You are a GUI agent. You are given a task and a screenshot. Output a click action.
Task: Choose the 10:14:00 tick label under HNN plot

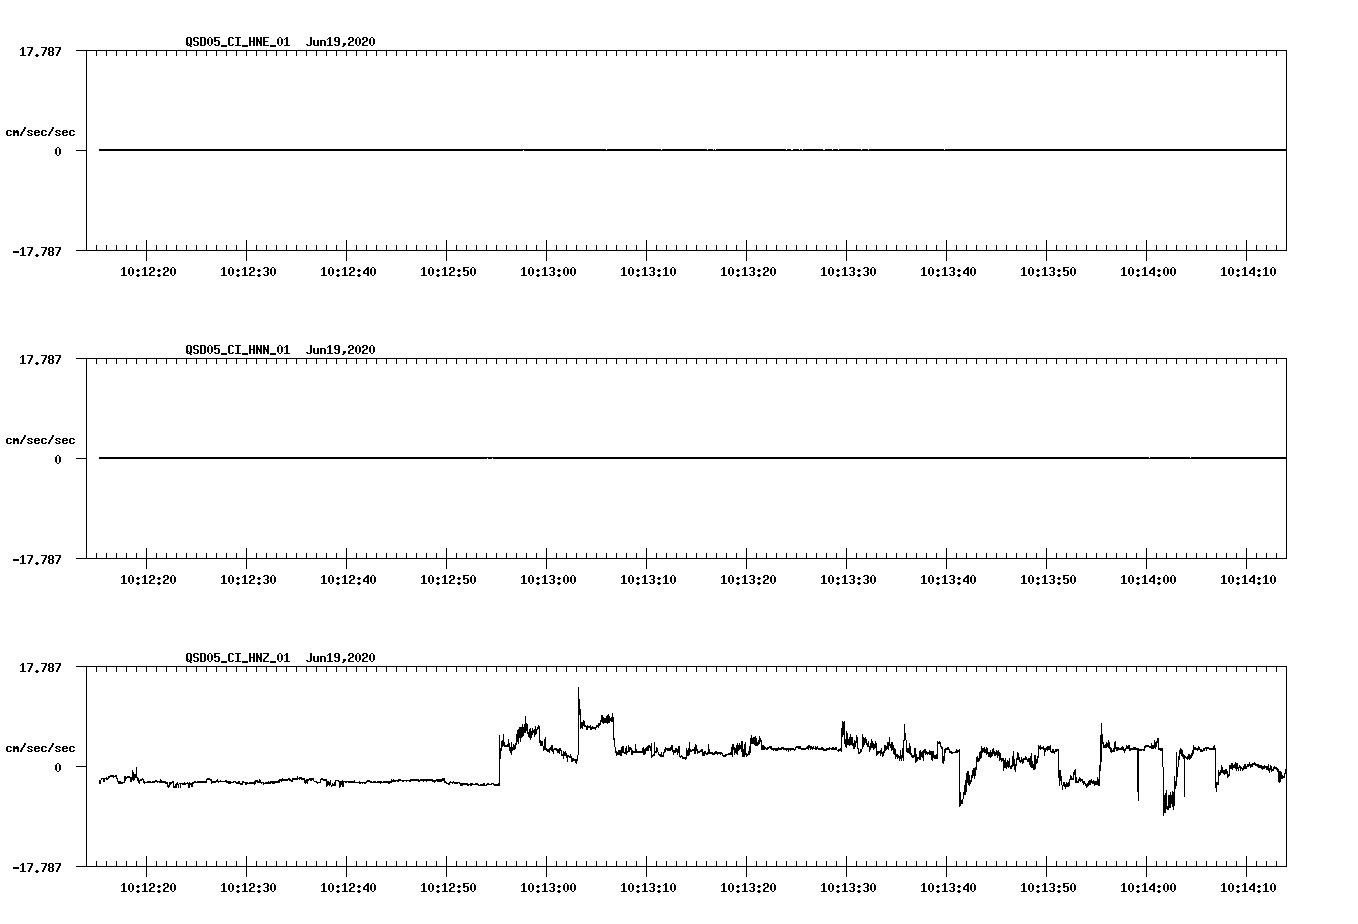[x=1148, y=580]
